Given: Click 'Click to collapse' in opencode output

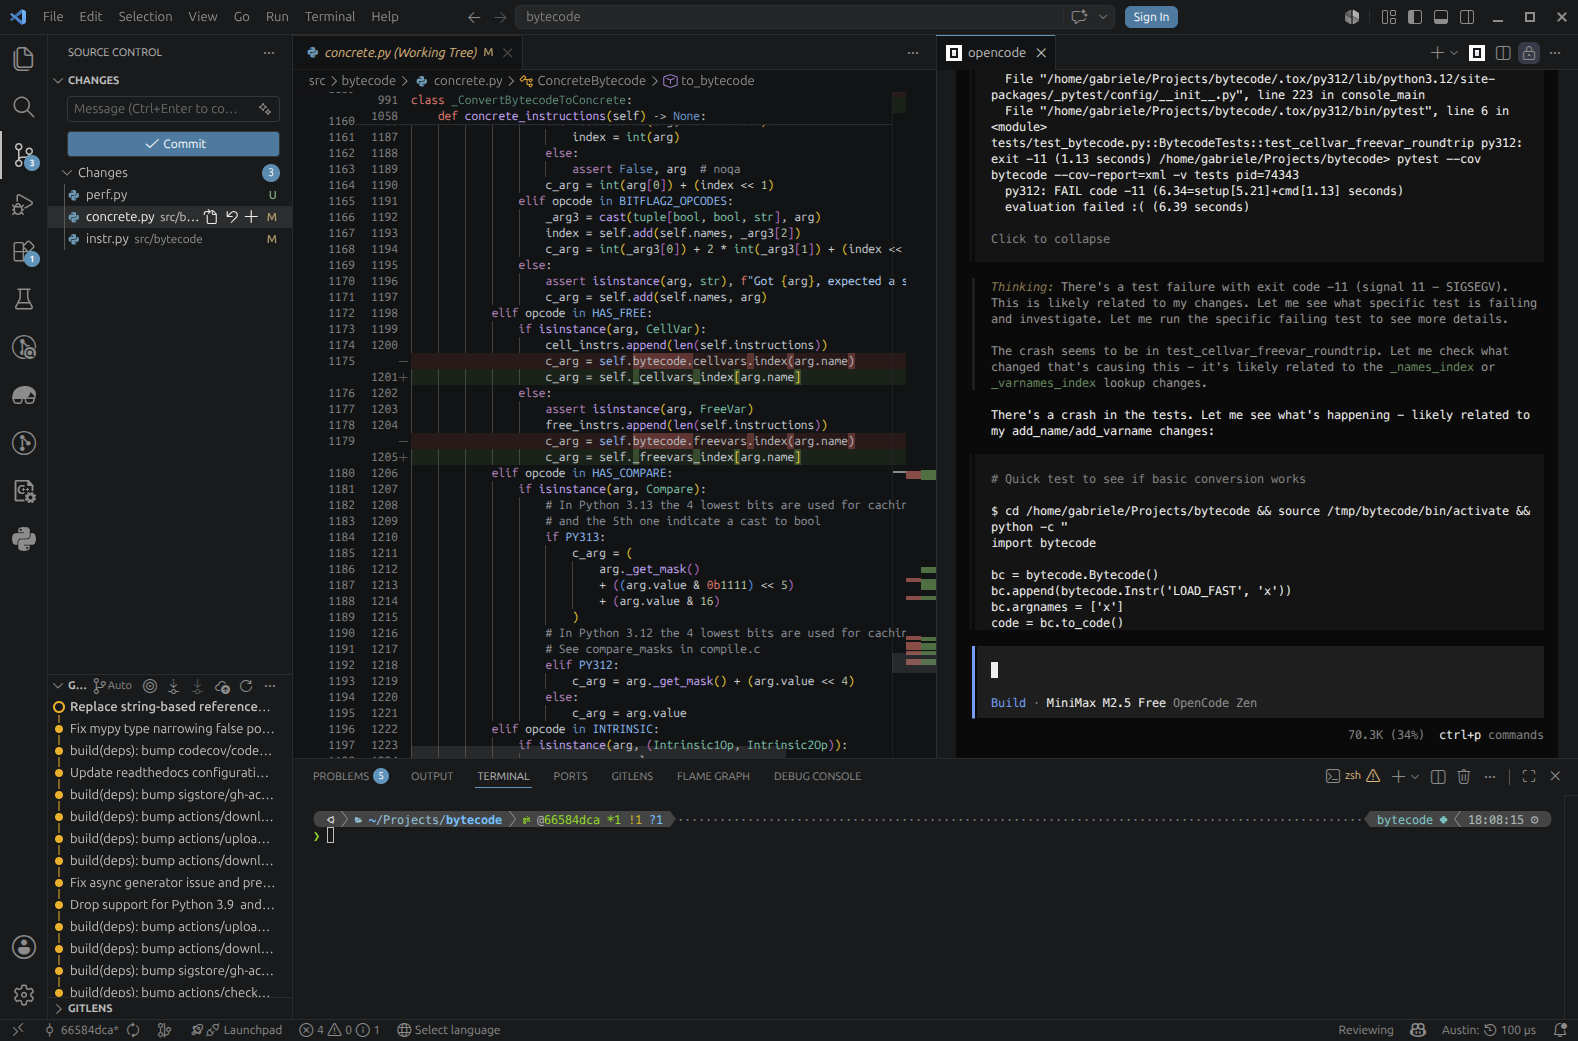Looking at the screenshot, I should point(1050,239).
